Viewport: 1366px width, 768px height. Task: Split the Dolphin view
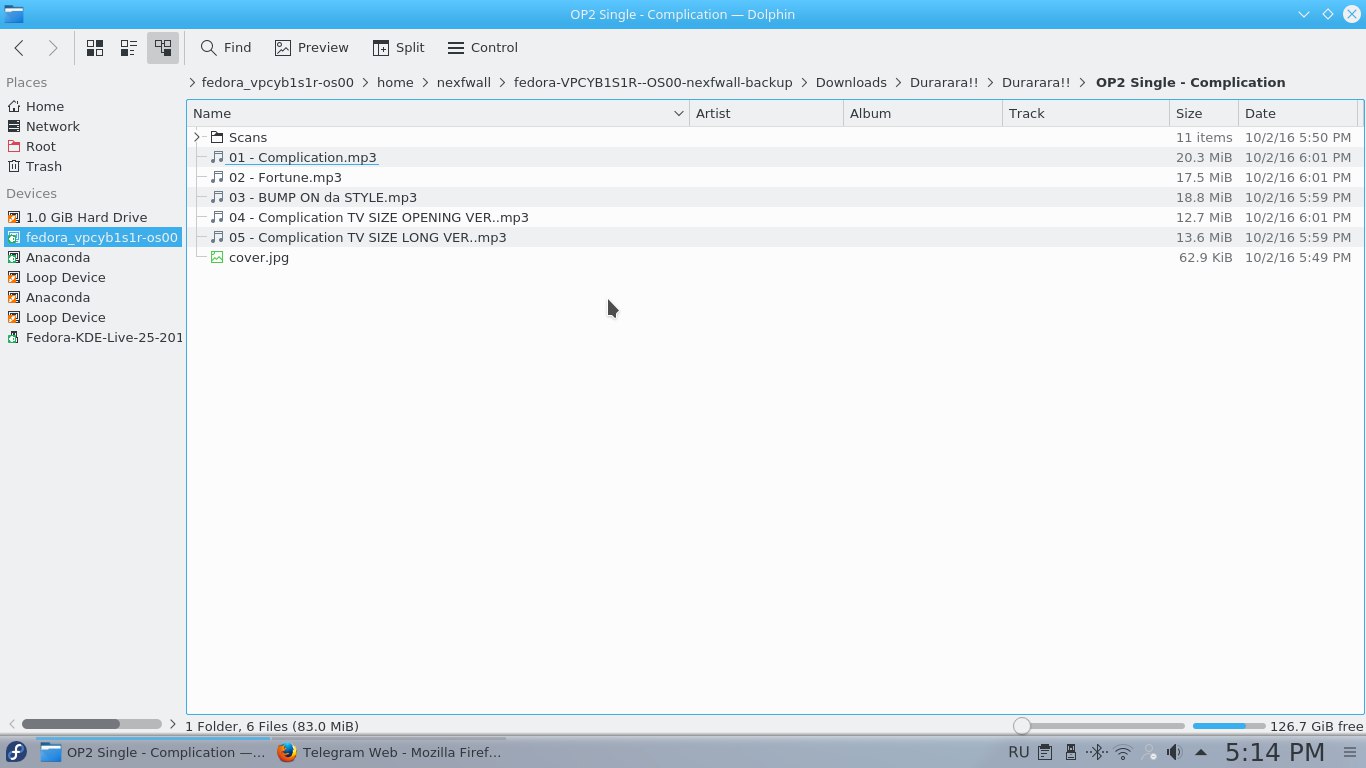pyautogui.click(x=399, y=48)
